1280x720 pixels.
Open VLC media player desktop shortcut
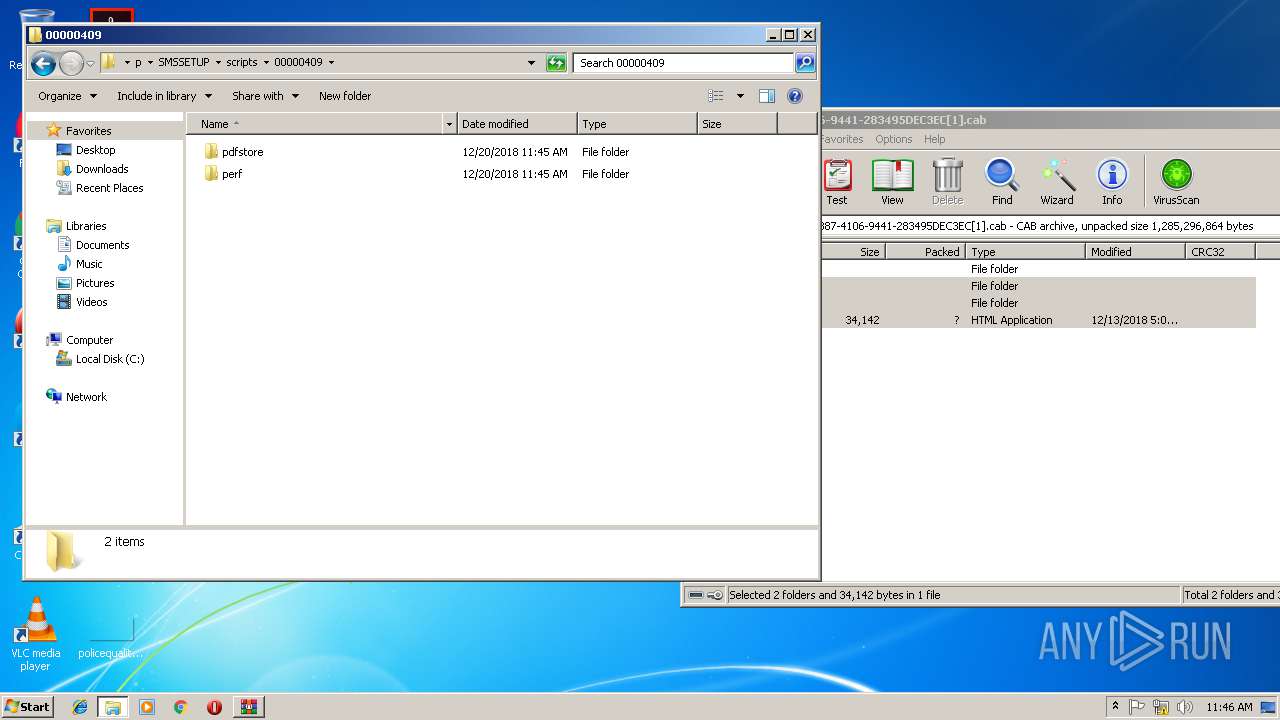36,634
